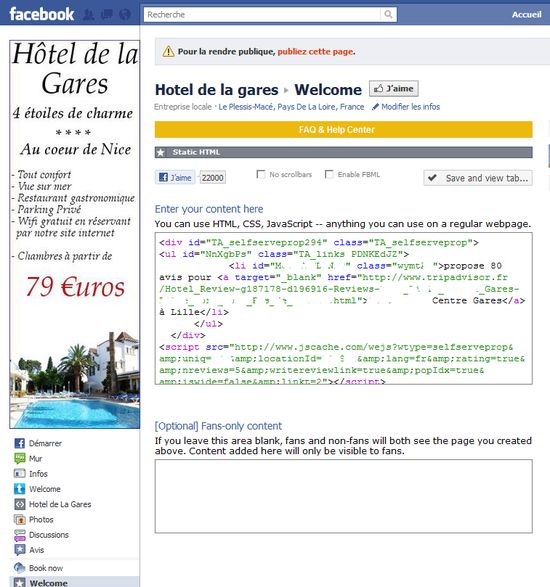Open friend requests icon in Facebook header
This screenshot has width=550, height=587.
pos(89,15)
